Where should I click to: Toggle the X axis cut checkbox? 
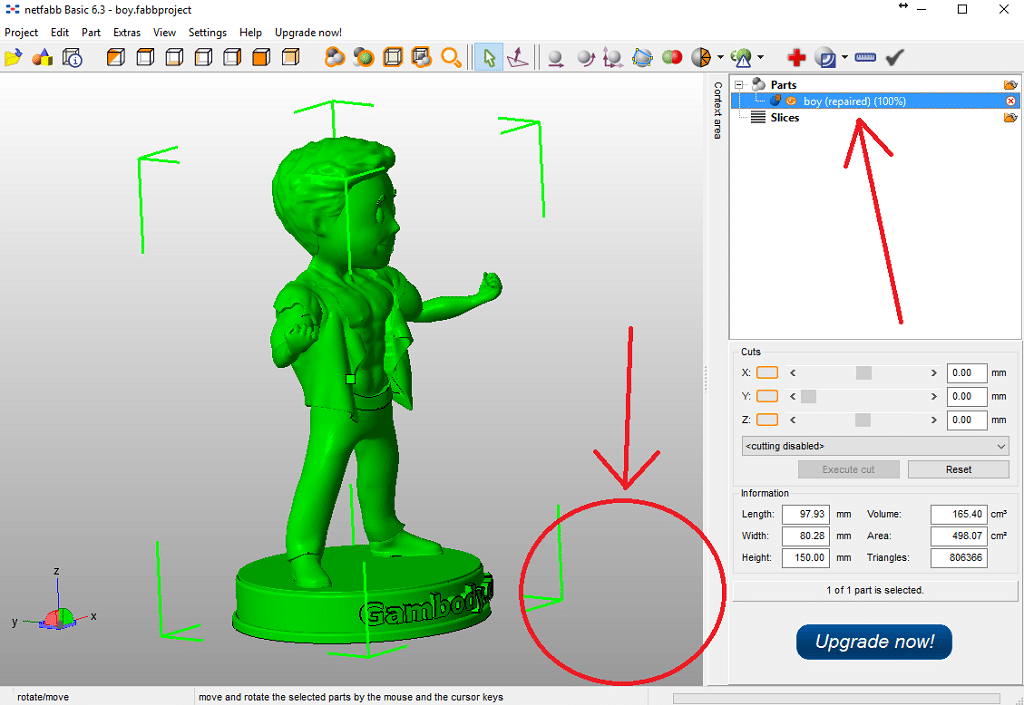[x=766, y=372]
